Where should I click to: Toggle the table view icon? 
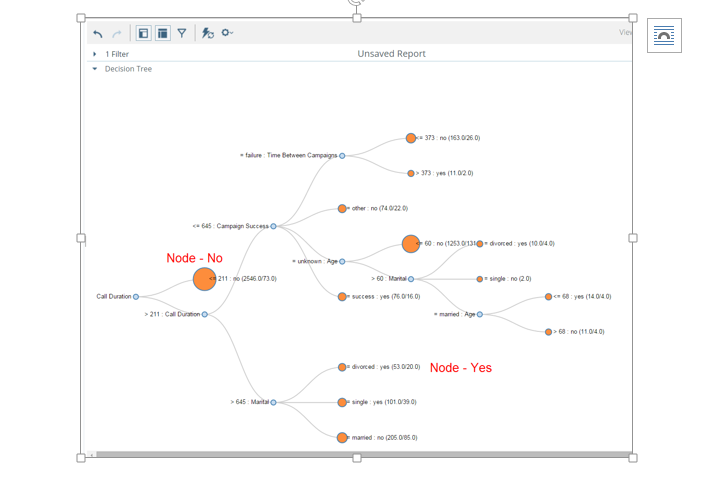pyautogui.click(x=163, y=33)
